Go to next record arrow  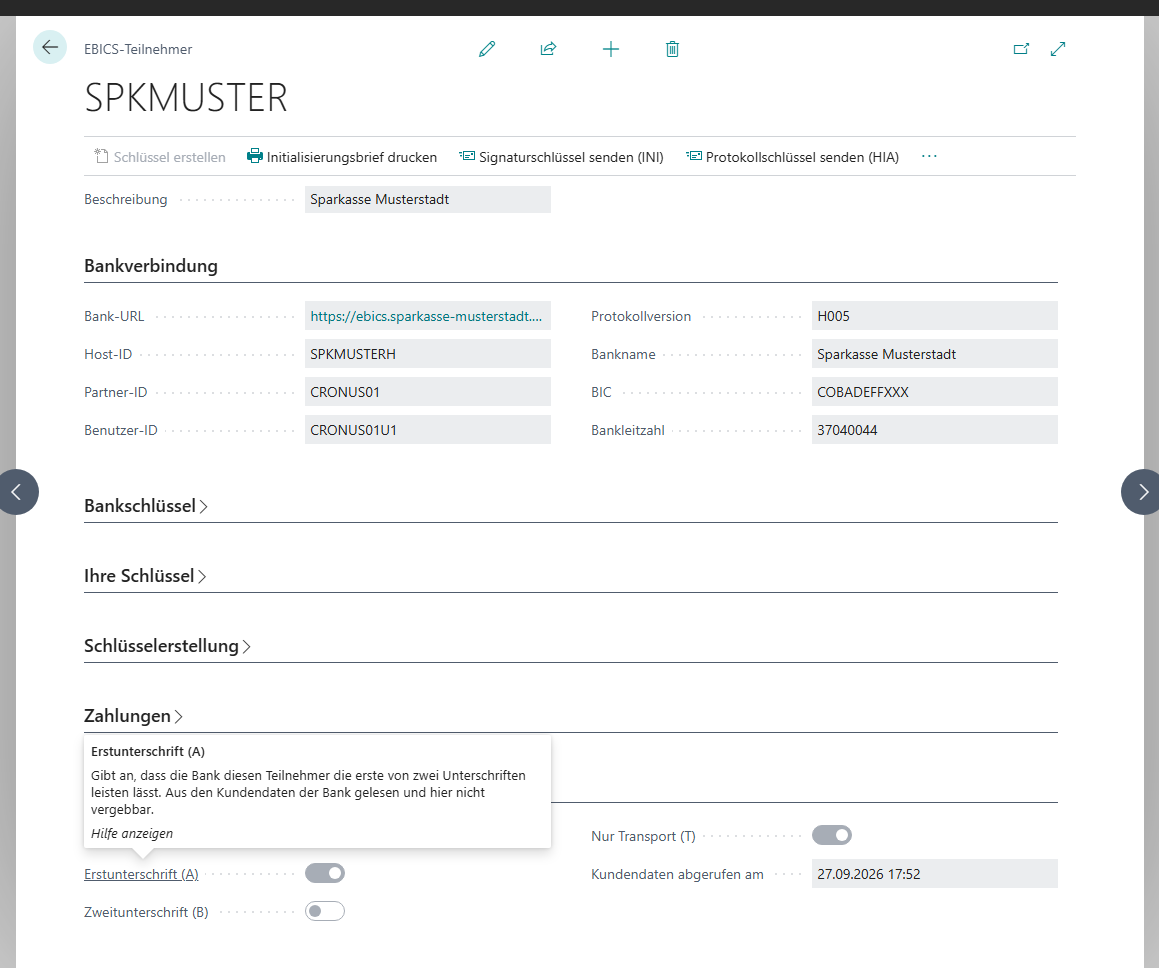pyautogui.click(x=1142, y=492)
